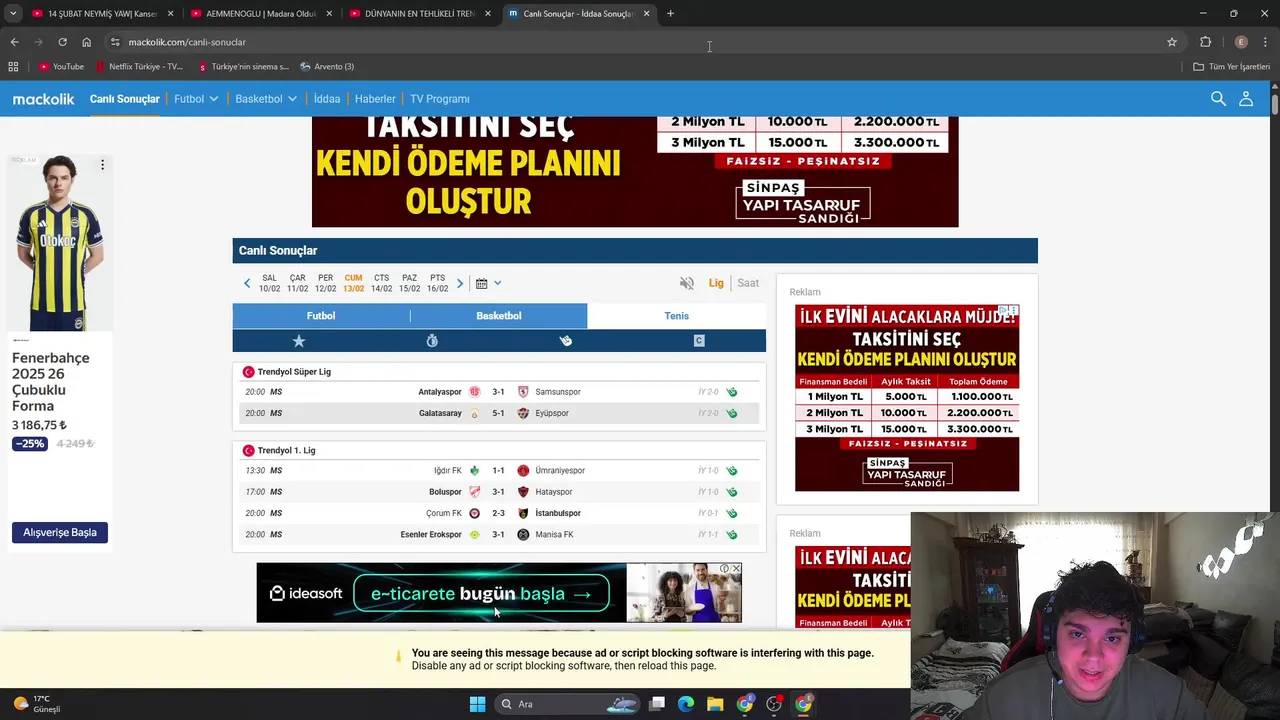Screen dimensions: 1280x720
Task: Filter live matches with the stopwatch icon
Action: [x=432, y=341]
